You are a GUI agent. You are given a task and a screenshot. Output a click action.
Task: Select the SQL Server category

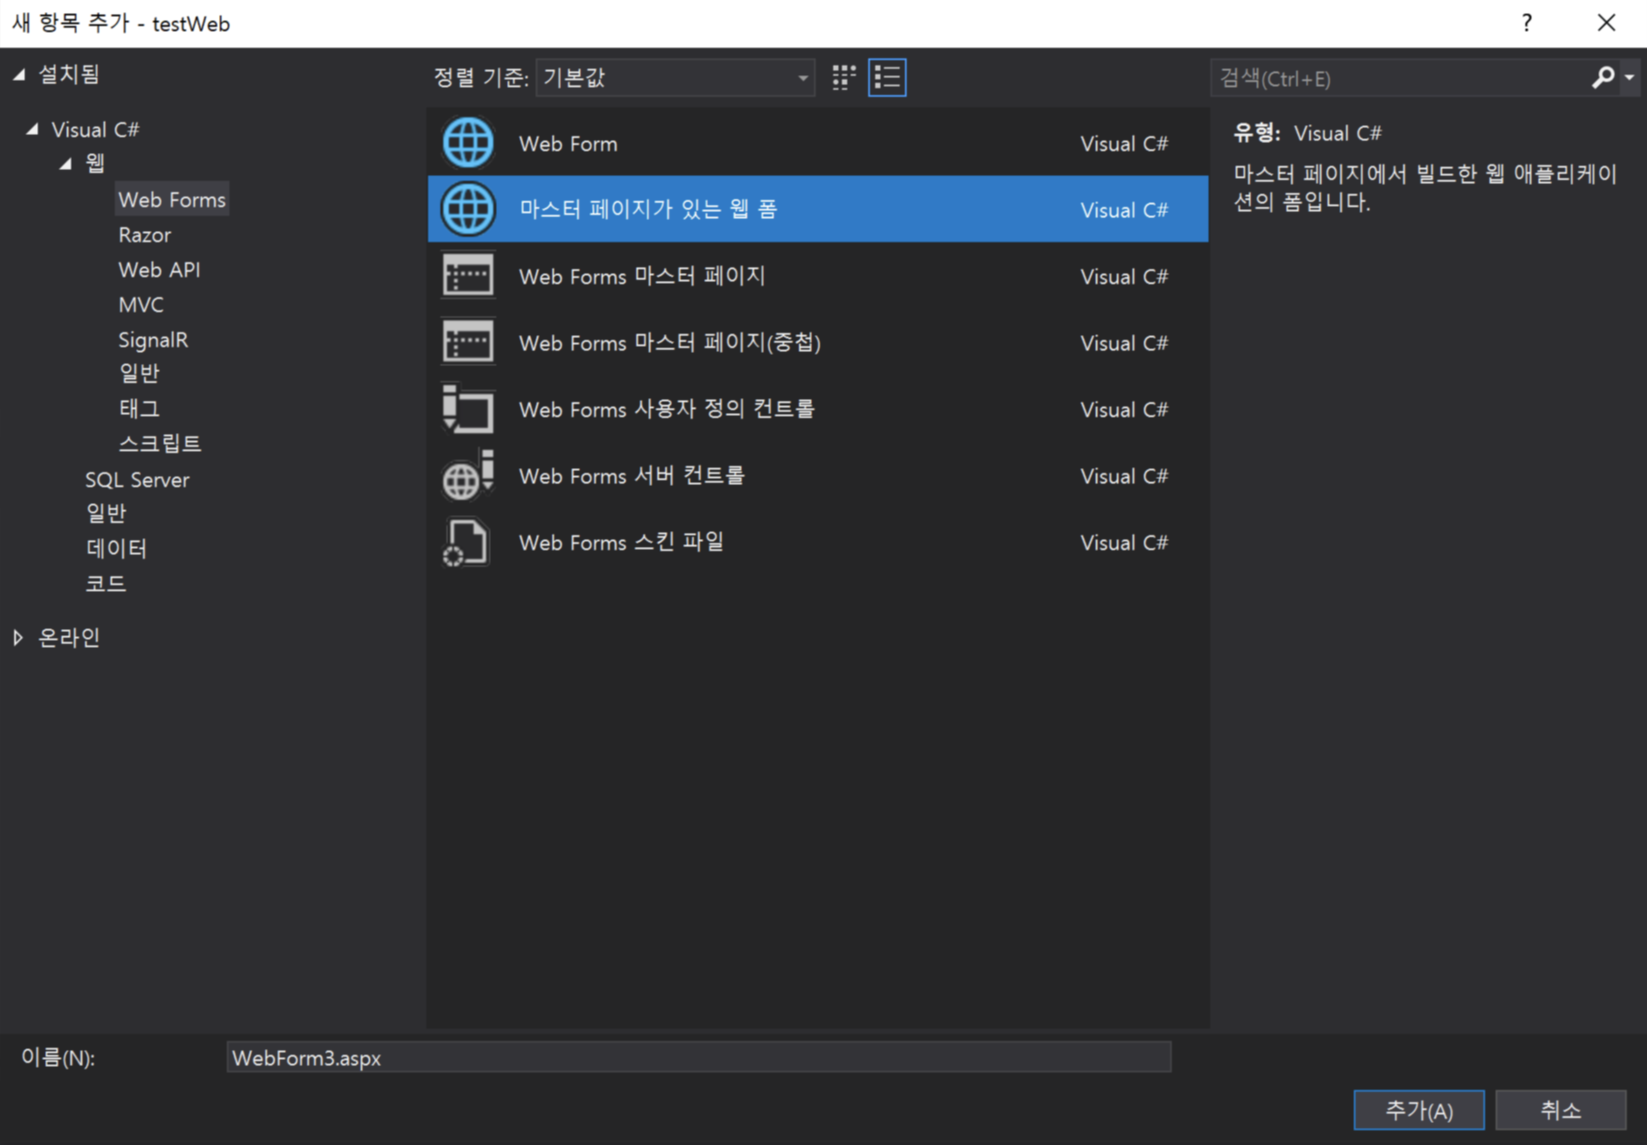tap(137, 479)
